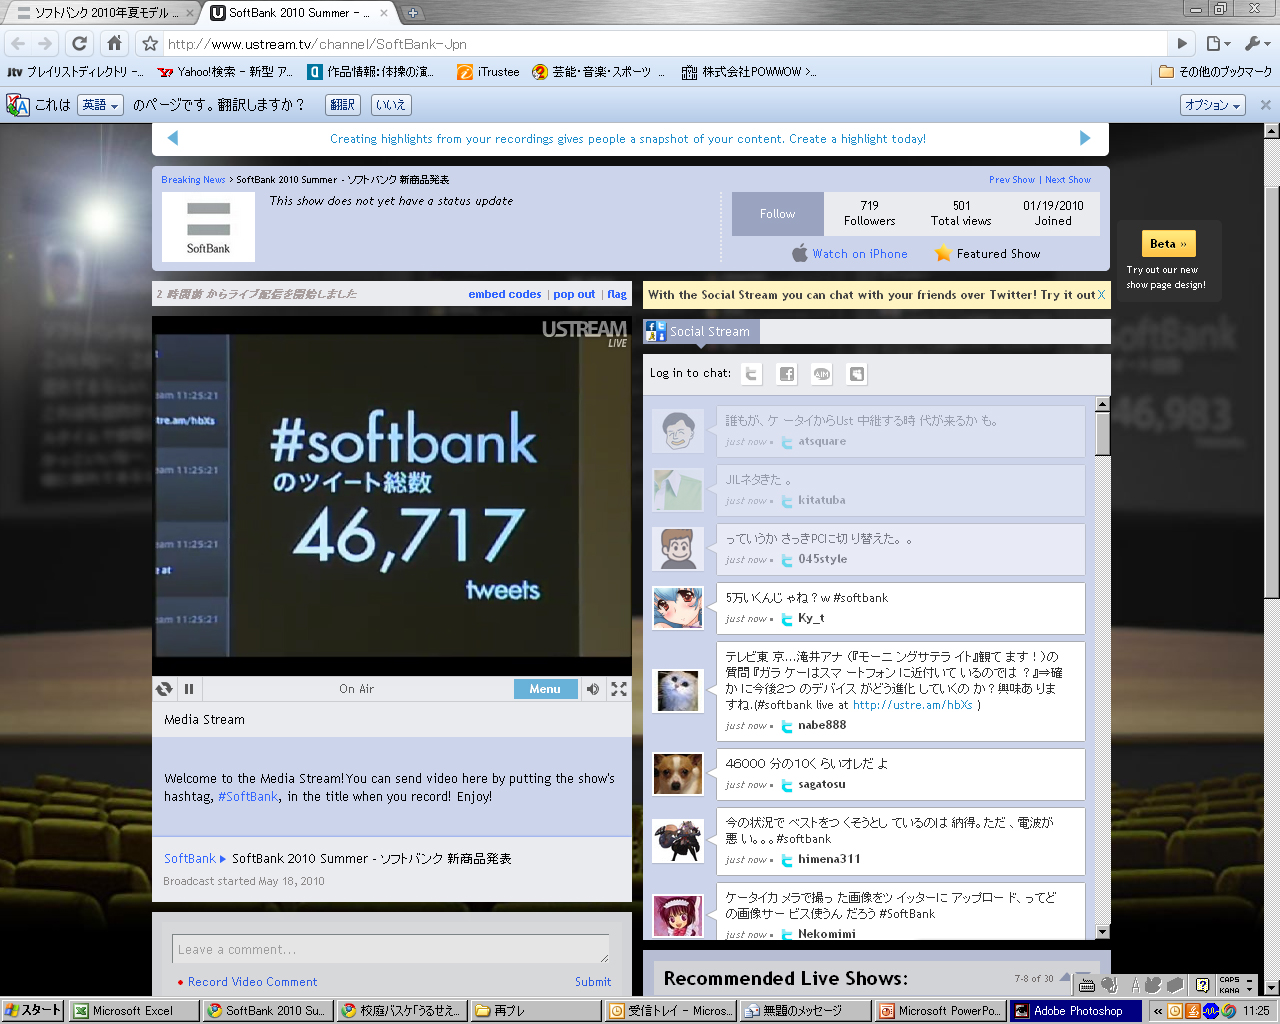The height and width of the screenshot is (1024, 1280).
Task: Reload the page with the refresh icon
Action: 80,43
